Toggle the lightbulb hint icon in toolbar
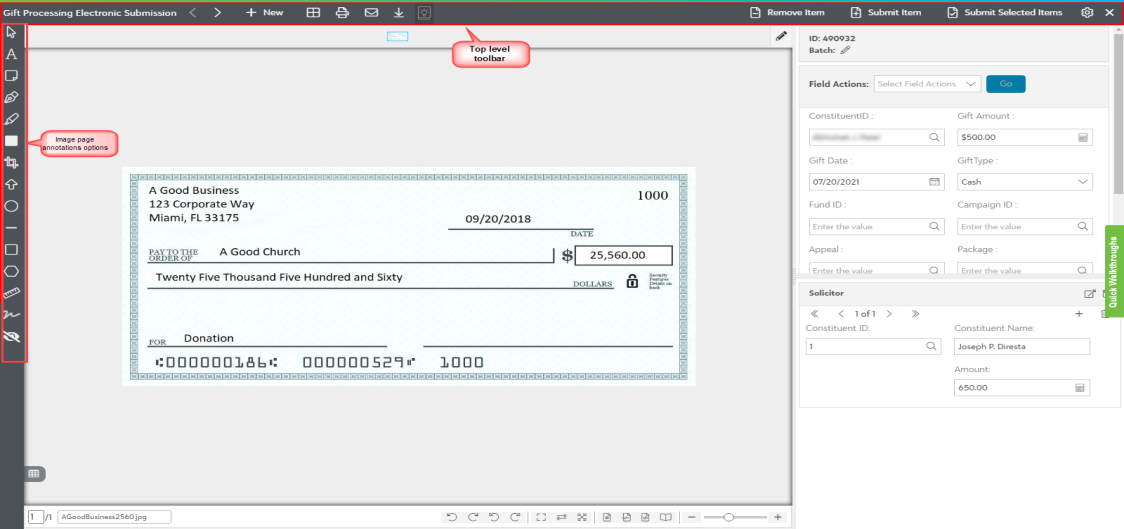This screenshot has width=1124, height=529. click(x=425, y=13)
